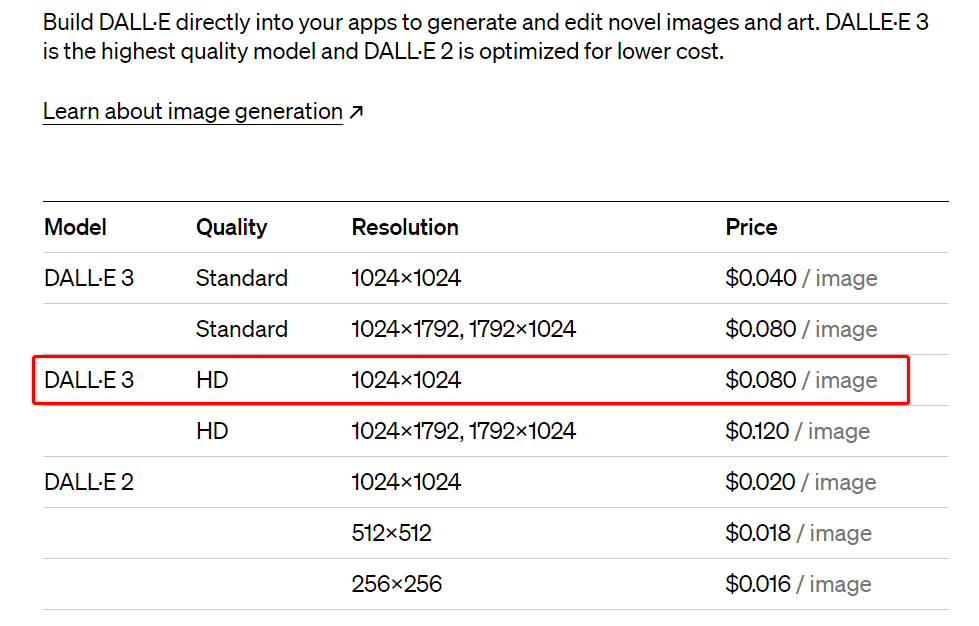Click Standard quality in the 1024×1792 row
The height and width of the screenshot is (626, 979).
(x=242, y=329)
